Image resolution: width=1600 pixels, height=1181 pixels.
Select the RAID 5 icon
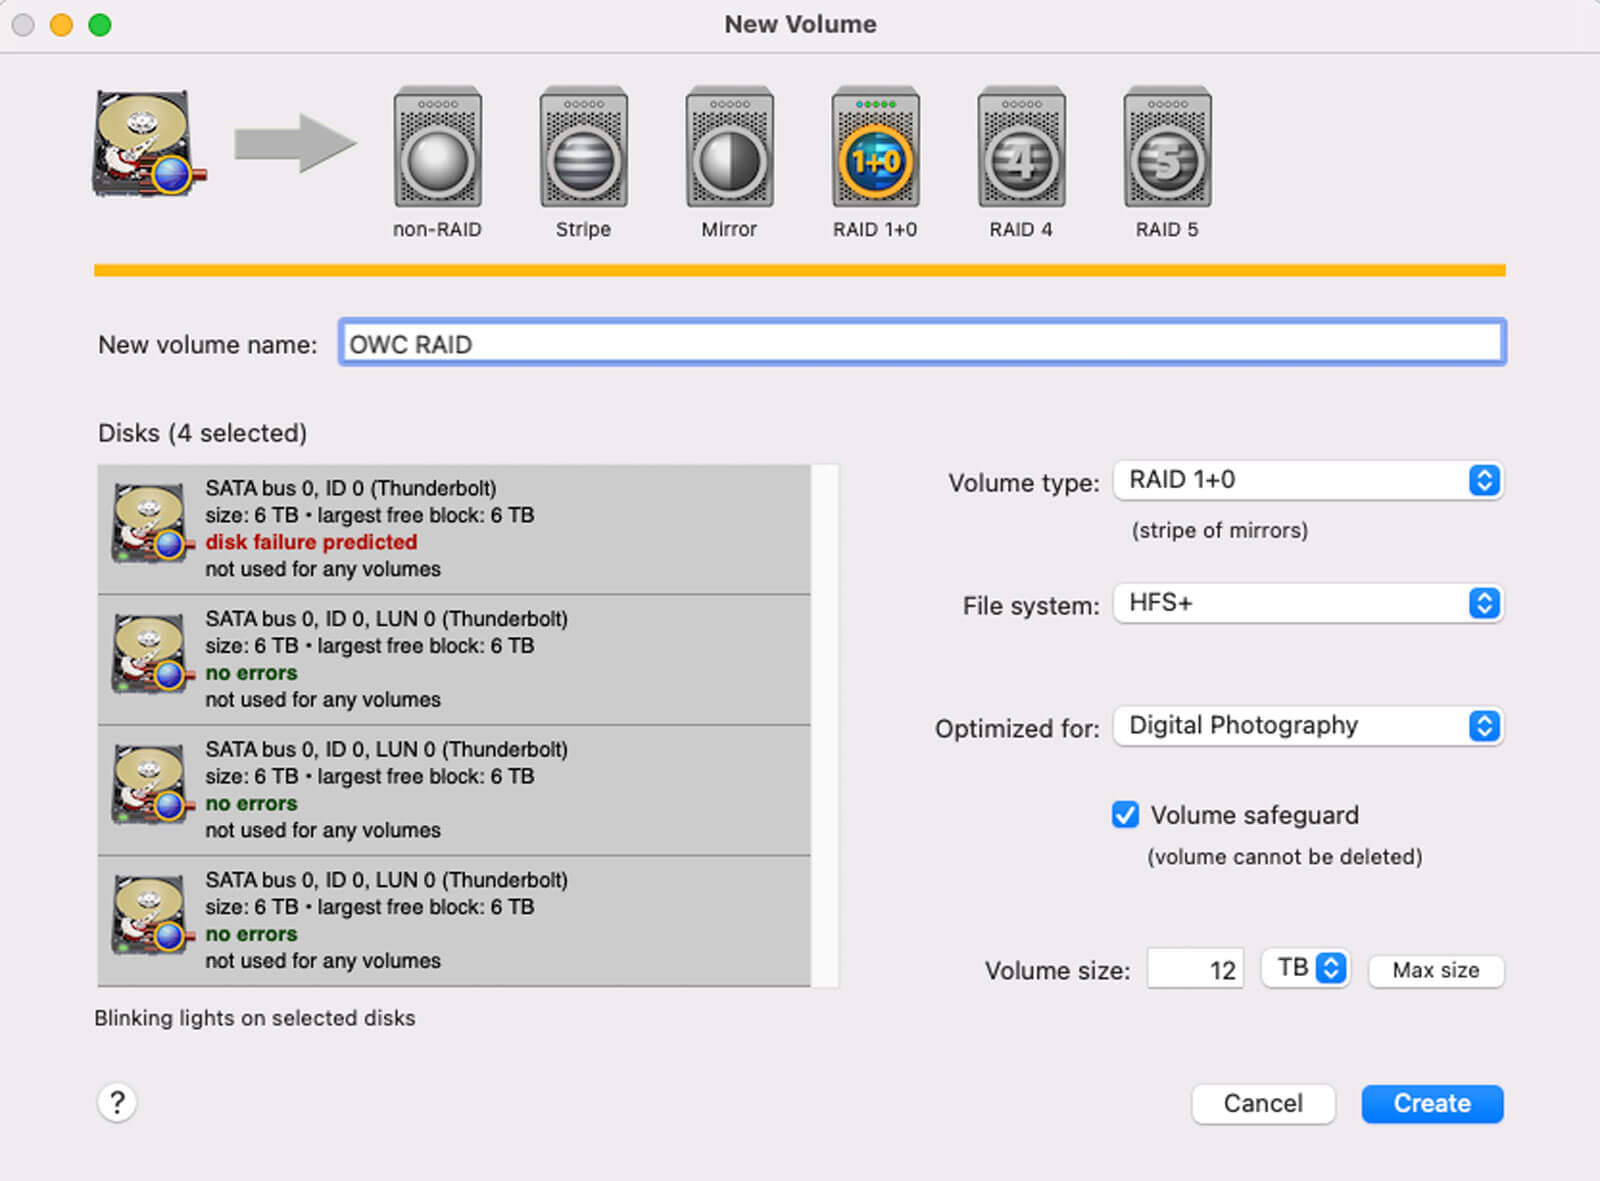1167,149
